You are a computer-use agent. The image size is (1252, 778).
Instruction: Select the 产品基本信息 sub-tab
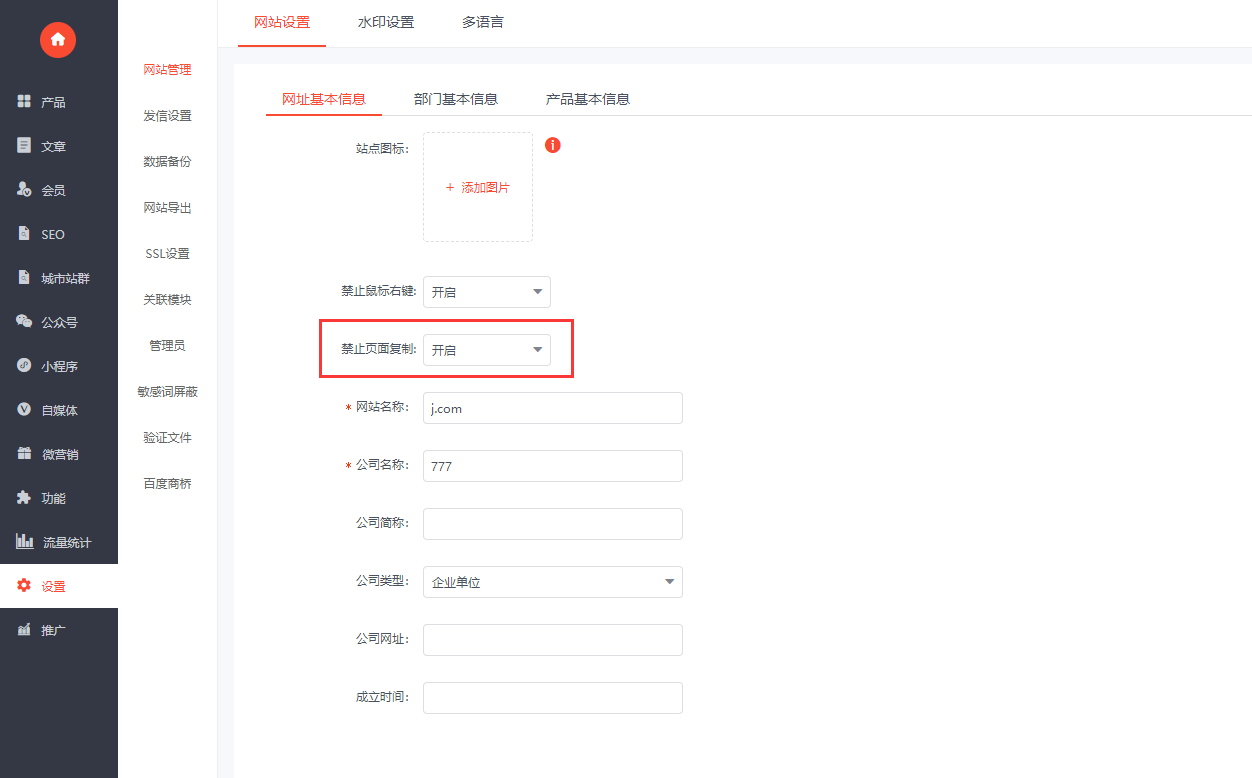click(x=588, y=99)
